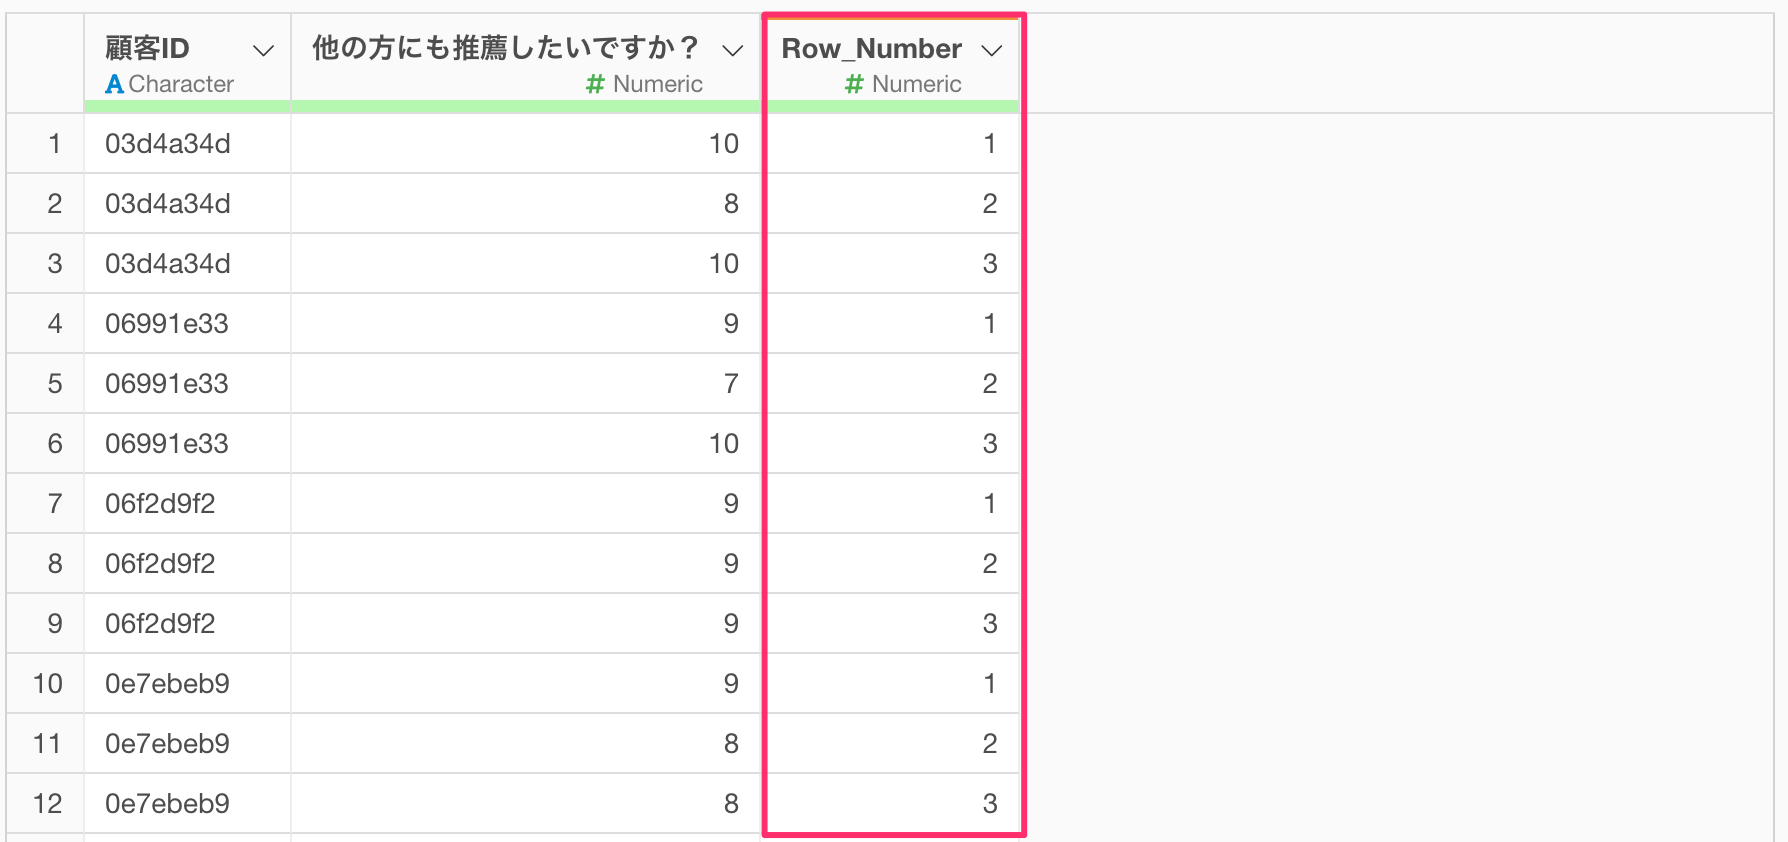1788x842 pixels.
Task: Select the Numeric type label under Row_Number
Action: (x=916, y=84)
